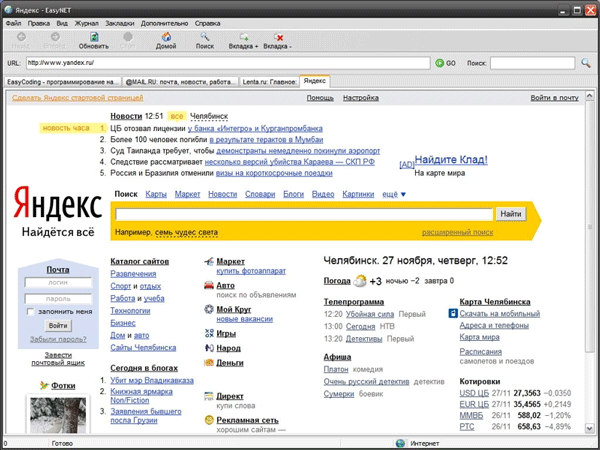This screenshot has height=450, width=600.
Task: Open the Картинки search category link
Action: point(358,194)
